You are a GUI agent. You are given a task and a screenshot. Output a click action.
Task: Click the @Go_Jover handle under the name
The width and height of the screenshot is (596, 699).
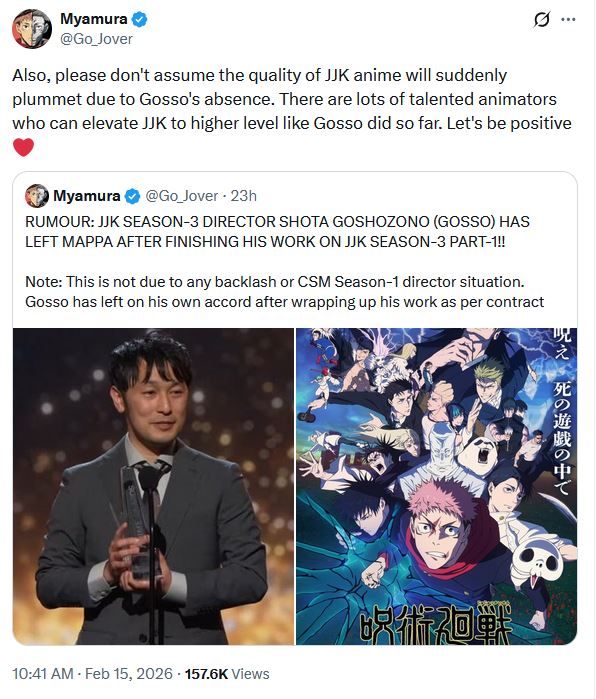[x=96, y=39]
